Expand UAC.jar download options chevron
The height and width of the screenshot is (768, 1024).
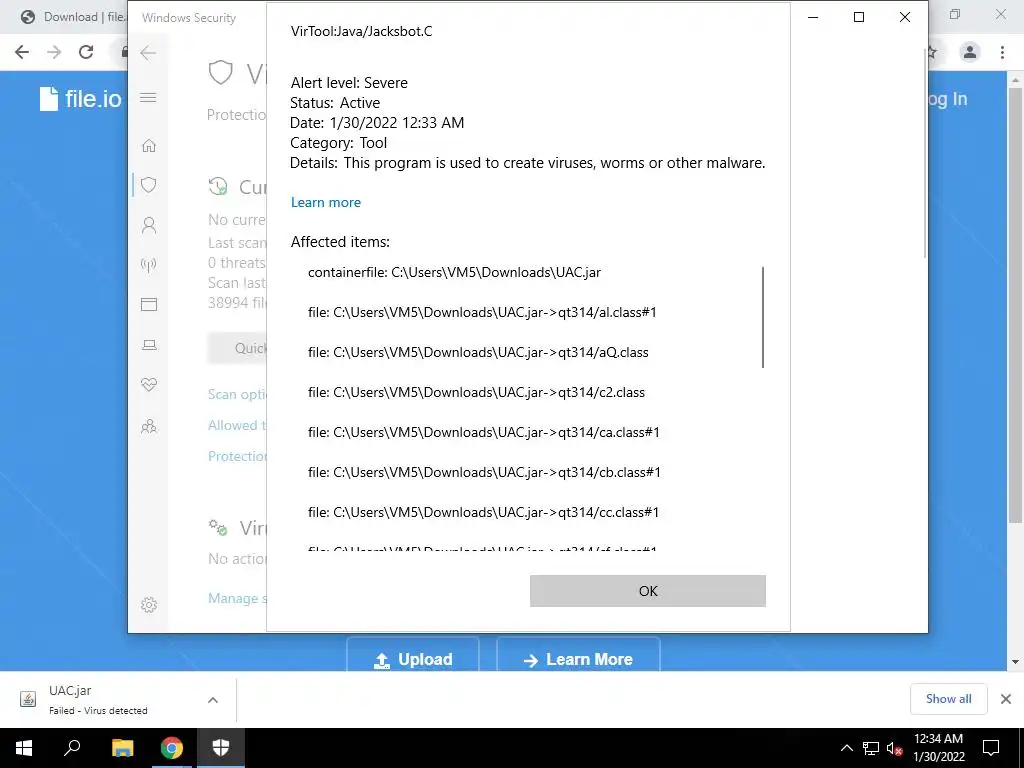tap(213, 700)
